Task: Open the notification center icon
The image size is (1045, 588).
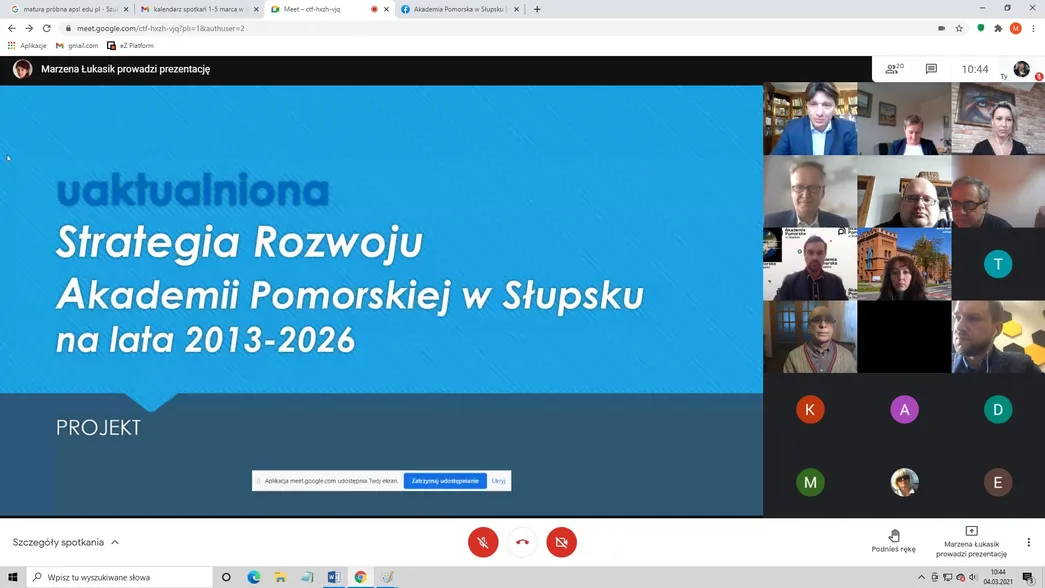Action: point(1029,577)
